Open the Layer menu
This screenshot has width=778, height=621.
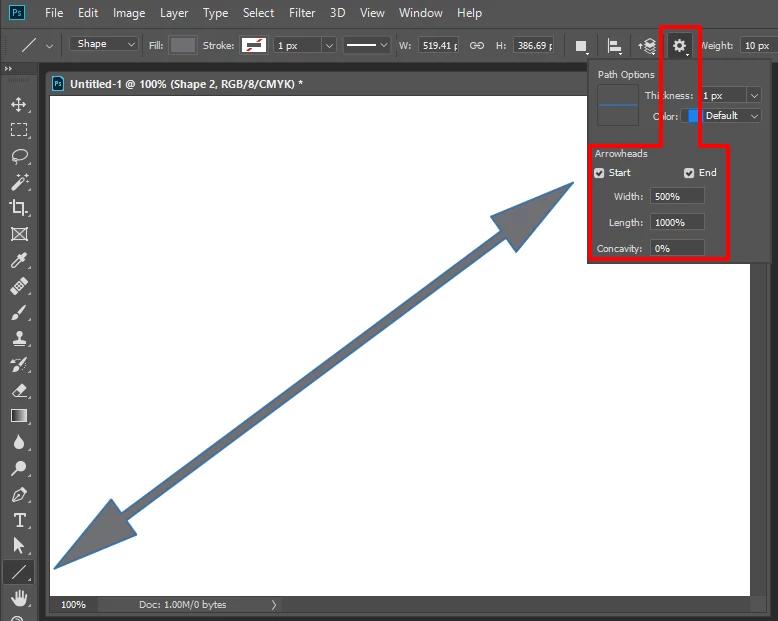tap(174, 13)
